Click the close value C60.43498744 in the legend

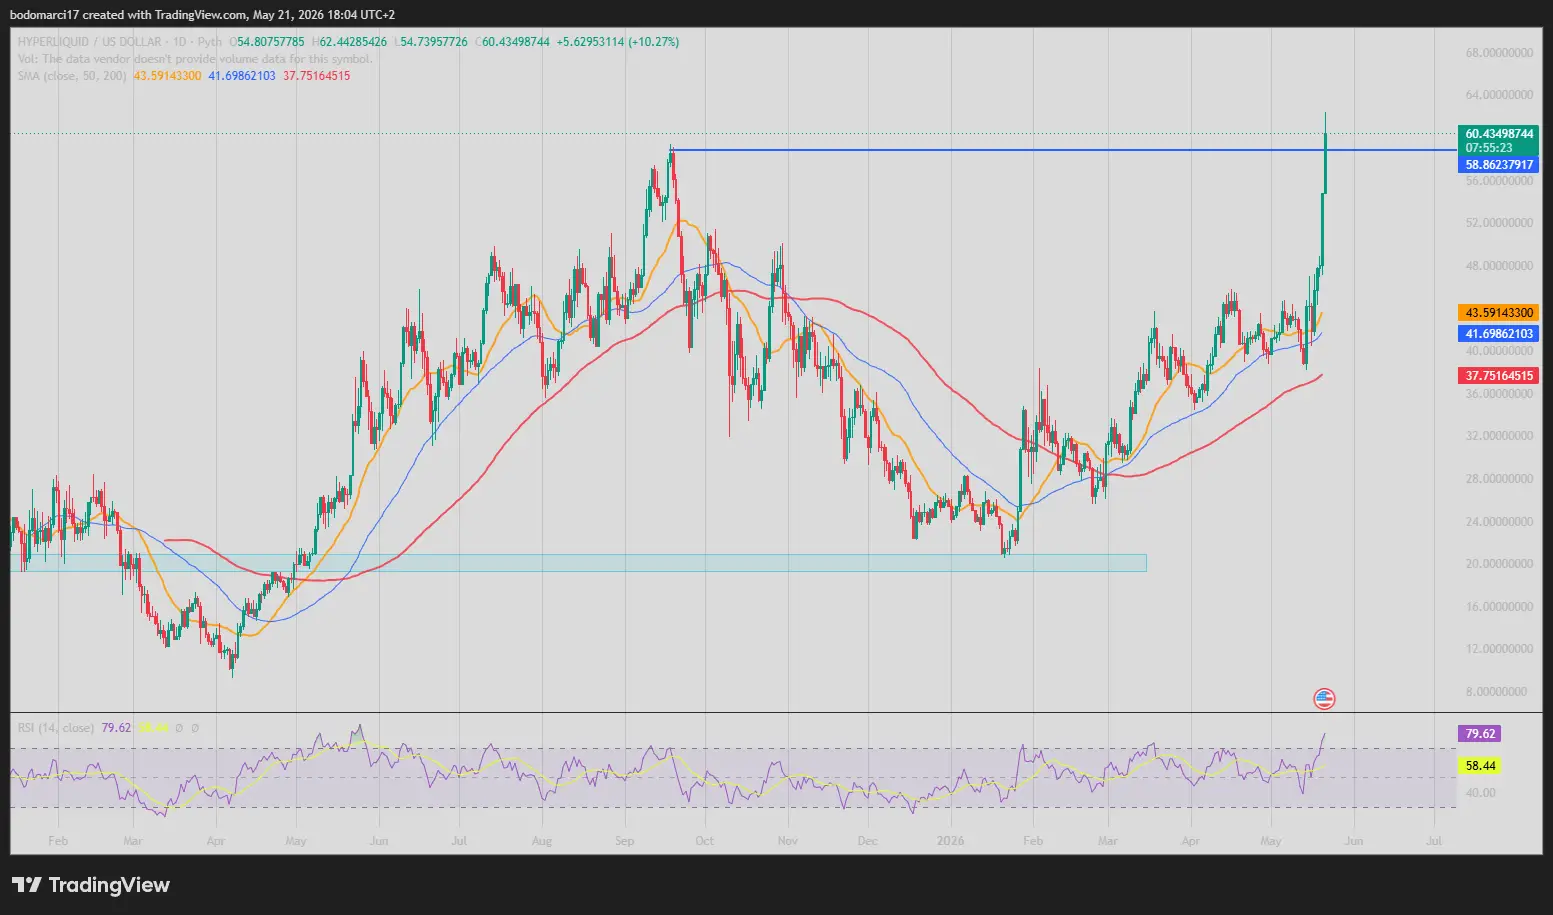[x=512, y=42]
